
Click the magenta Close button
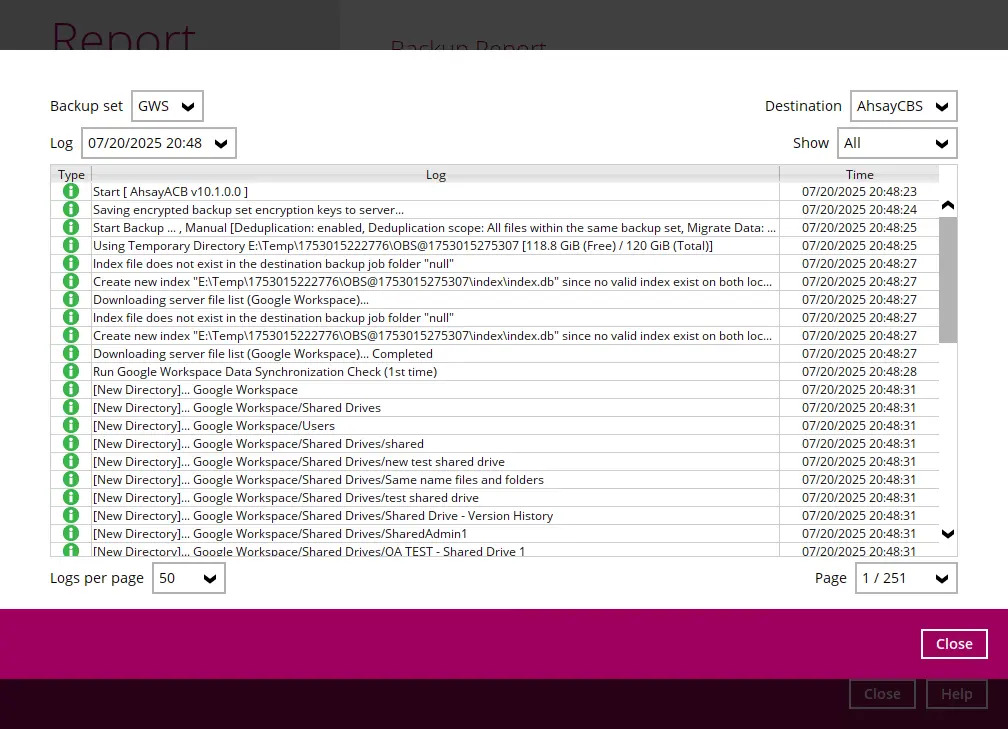tap(953, 643)
